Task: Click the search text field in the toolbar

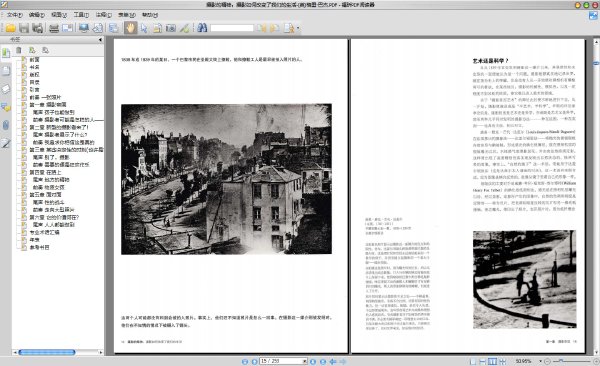Action: (232, 28)
